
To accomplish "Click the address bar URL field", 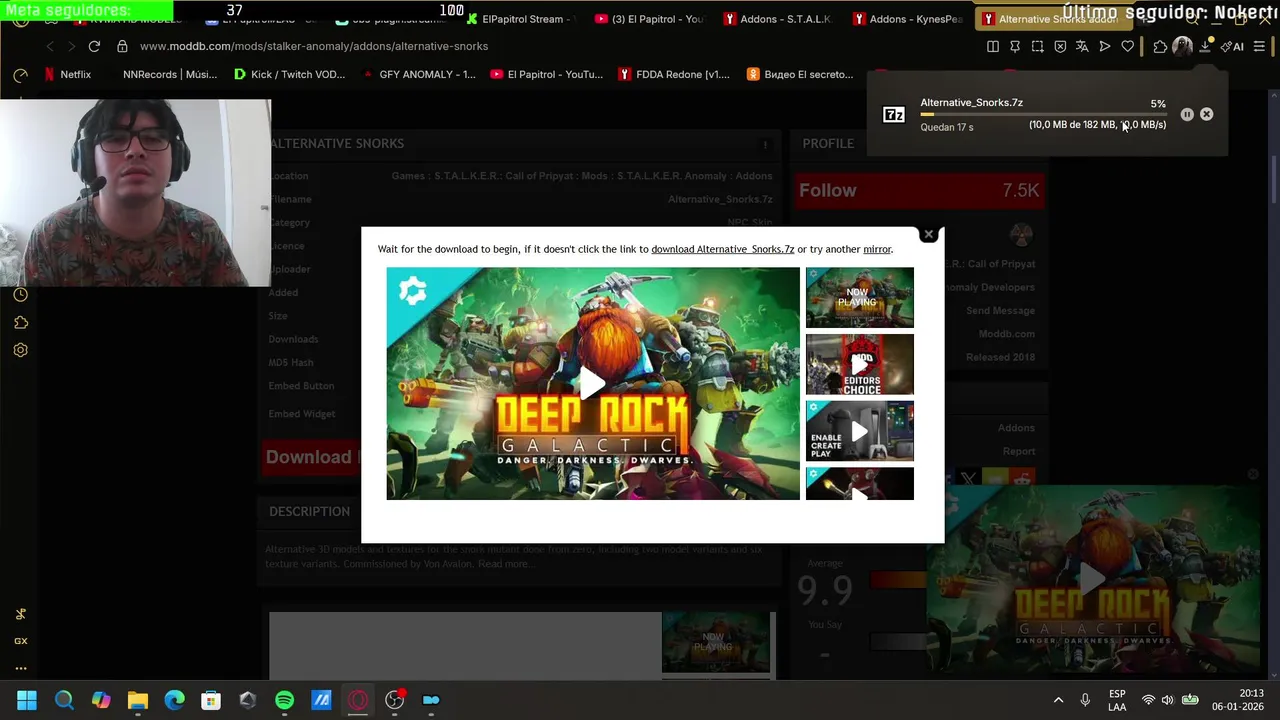I will [x=550, y=46].
